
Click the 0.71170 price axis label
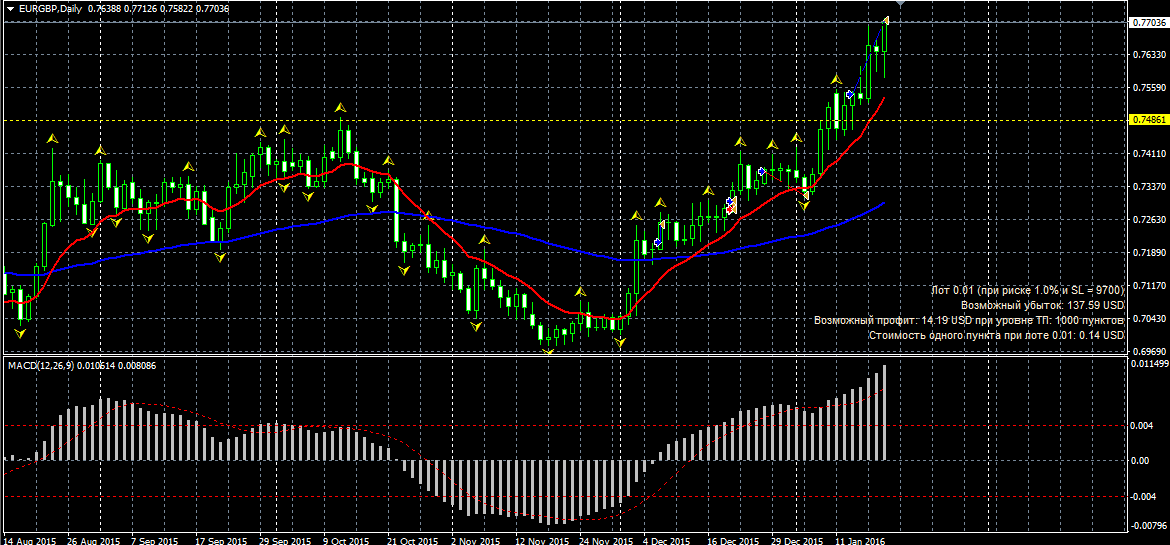point(1148,286)
